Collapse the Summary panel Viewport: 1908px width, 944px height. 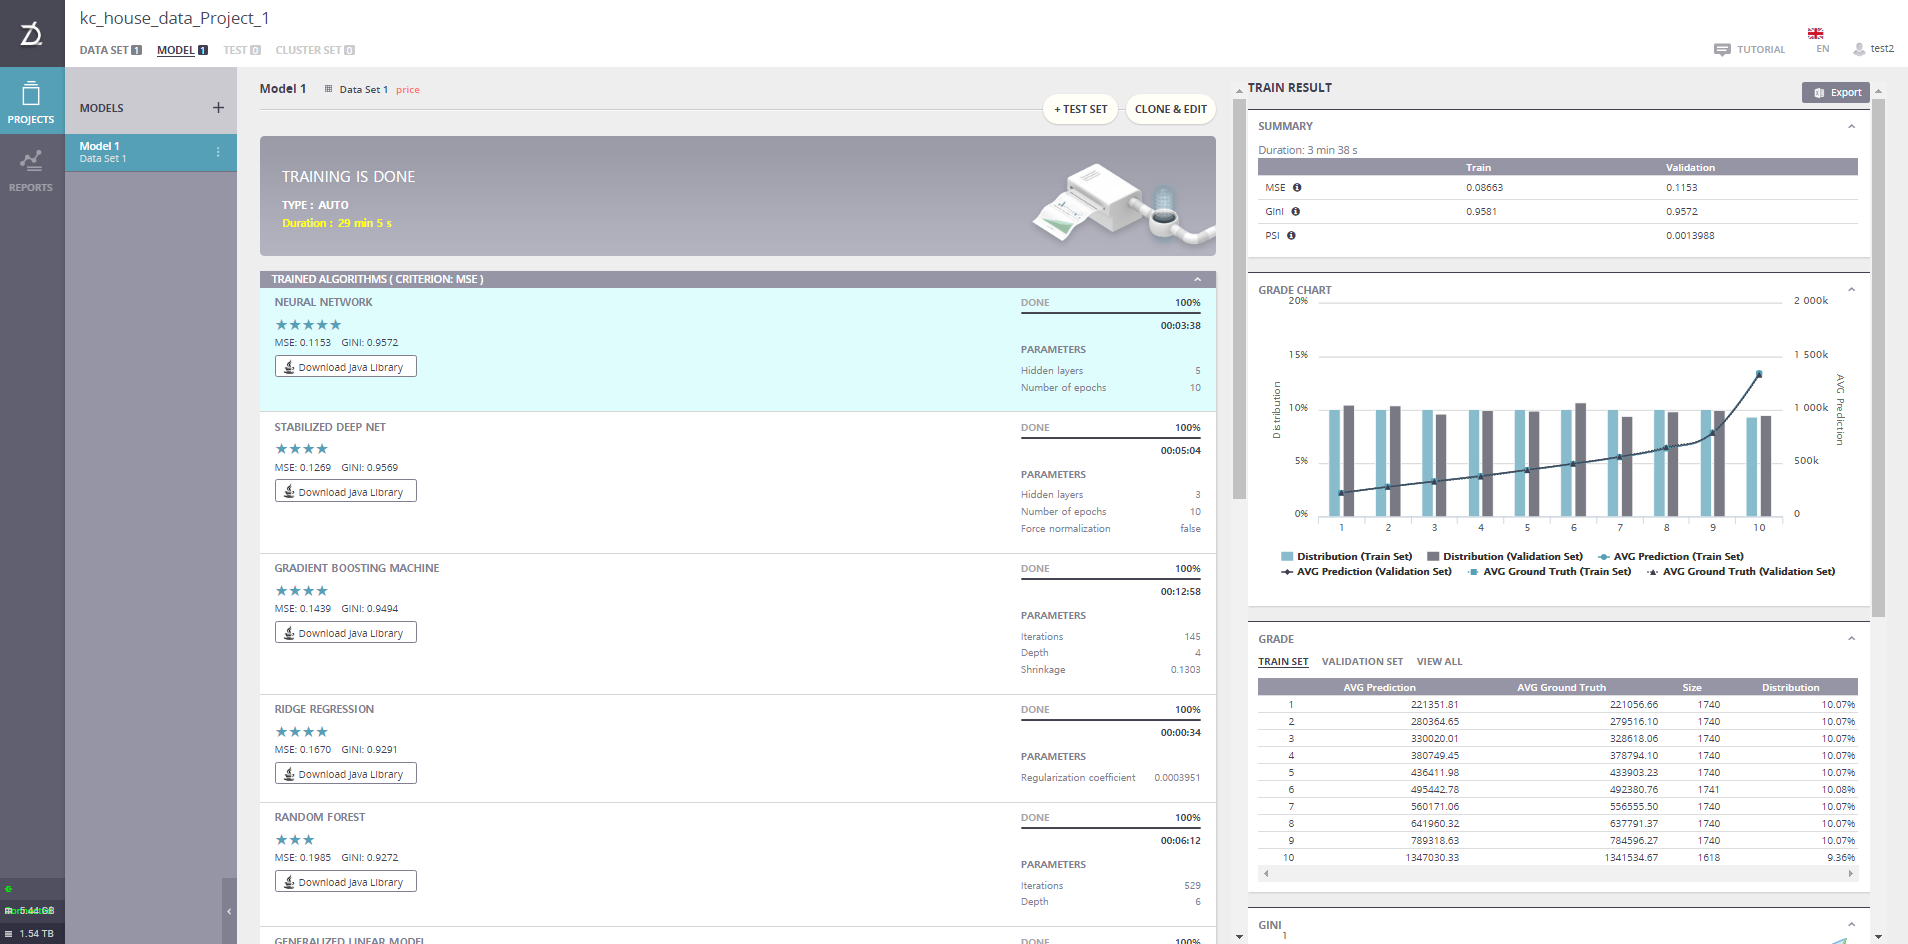point(1851,126)
